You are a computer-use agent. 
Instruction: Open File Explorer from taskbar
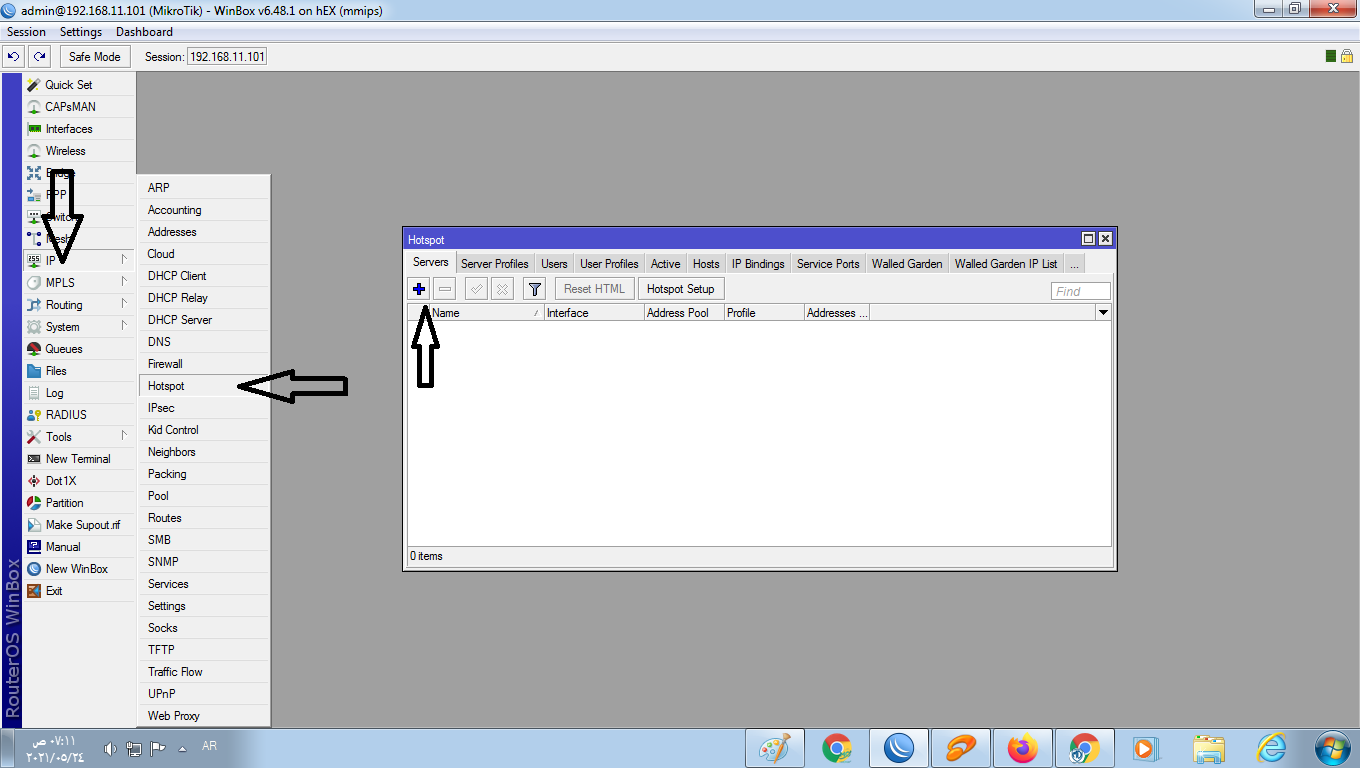click(x=1209, y=748)
